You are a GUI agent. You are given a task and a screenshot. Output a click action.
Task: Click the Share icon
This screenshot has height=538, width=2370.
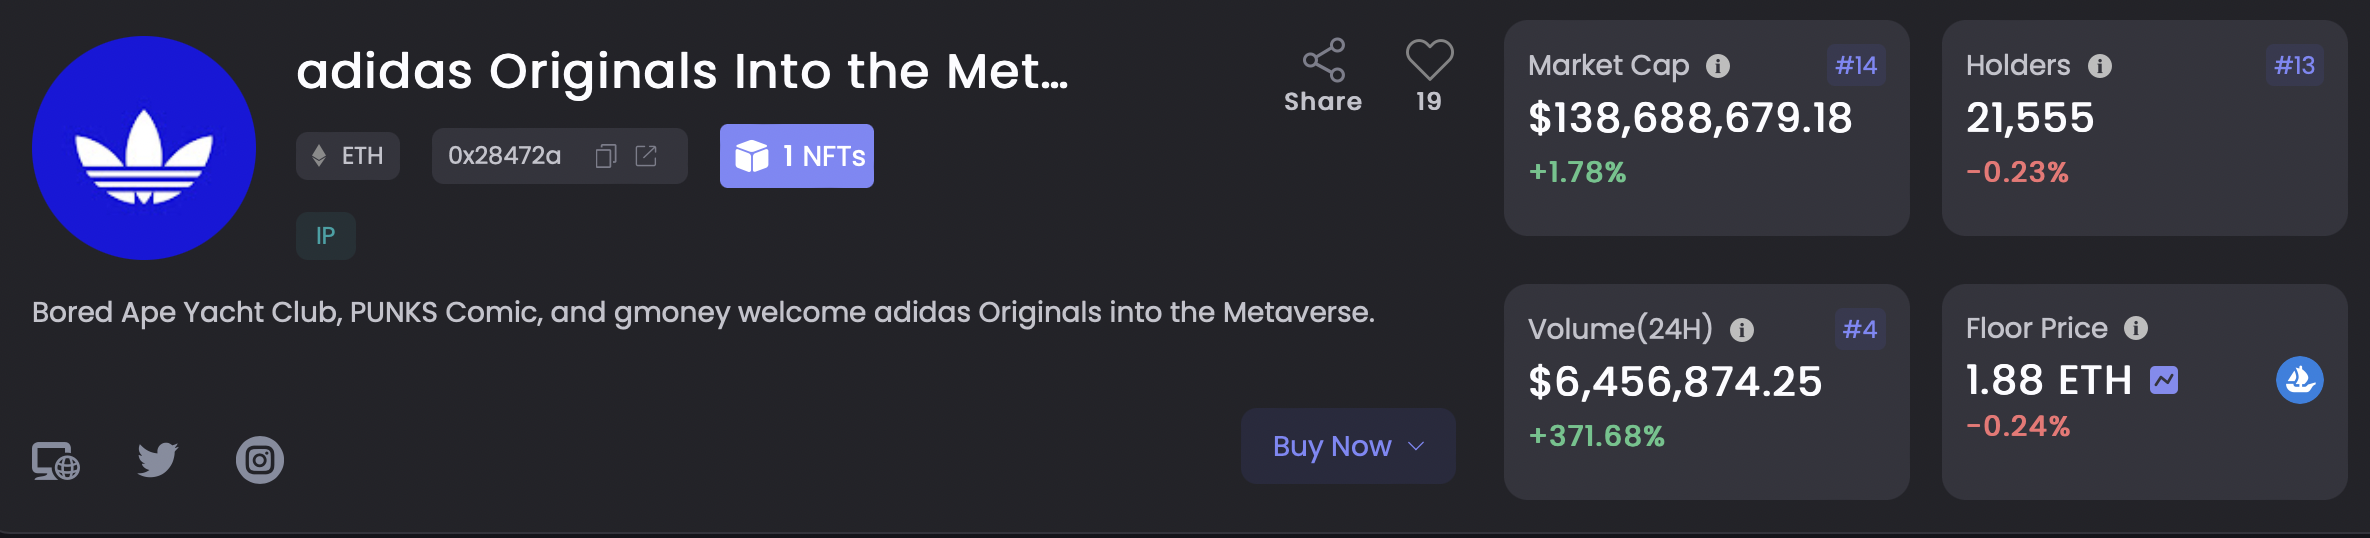click(1323, 61)
